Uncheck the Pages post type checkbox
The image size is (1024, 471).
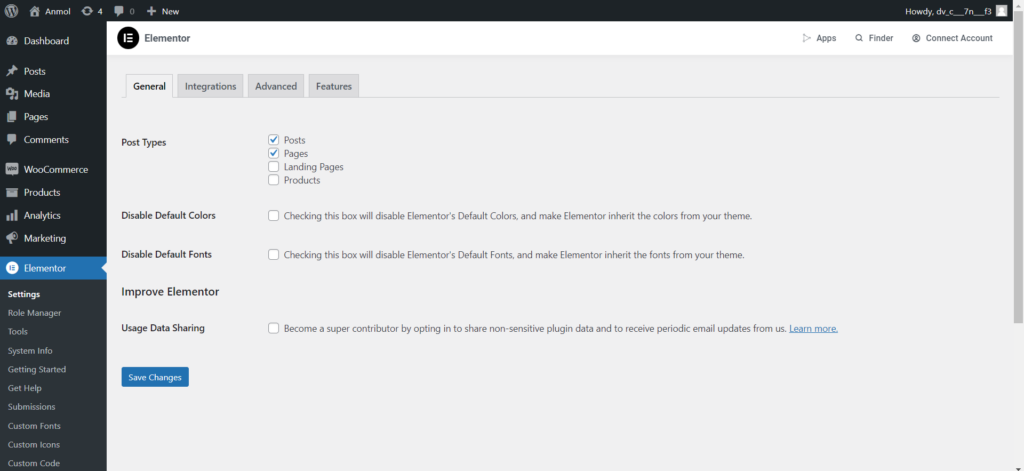pyautogui.click(x=274, y=153)
